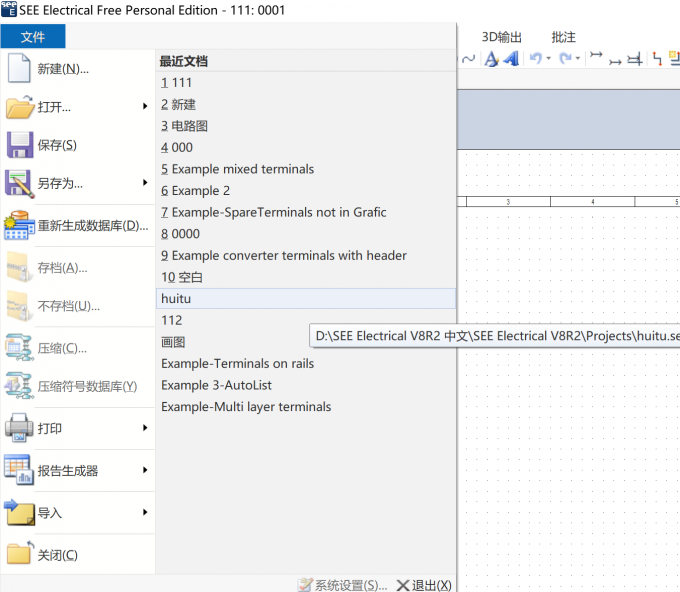Expand the 报告生成器 submenu arrow
The image size is (680, 592).
tap(145, 470)
